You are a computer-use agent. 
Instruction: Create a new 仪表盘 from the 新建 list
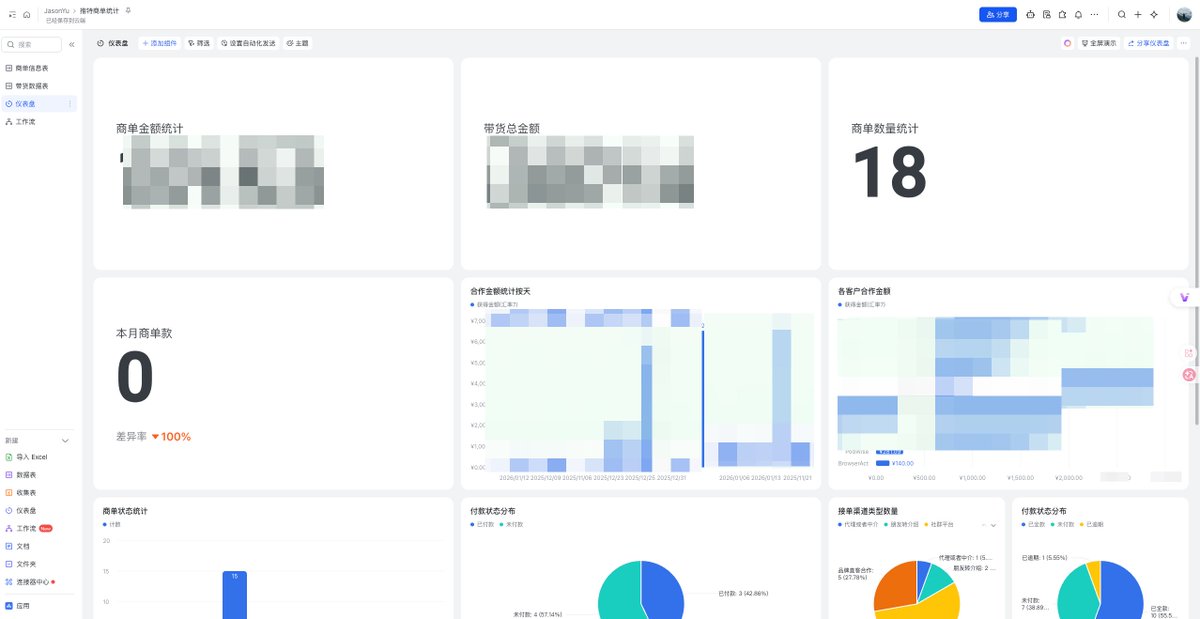20,510
